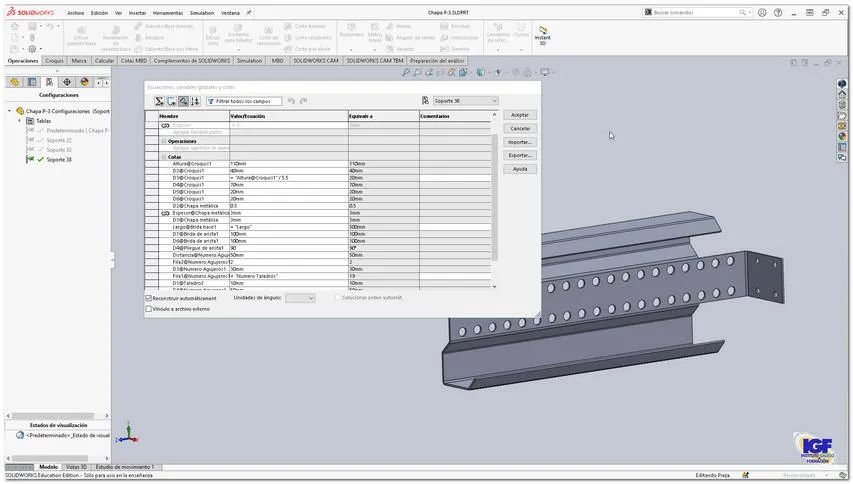Switch to Sketch Equation View icon
The width and height of the screenshot is (853, 484).
[x=171, y=101]
